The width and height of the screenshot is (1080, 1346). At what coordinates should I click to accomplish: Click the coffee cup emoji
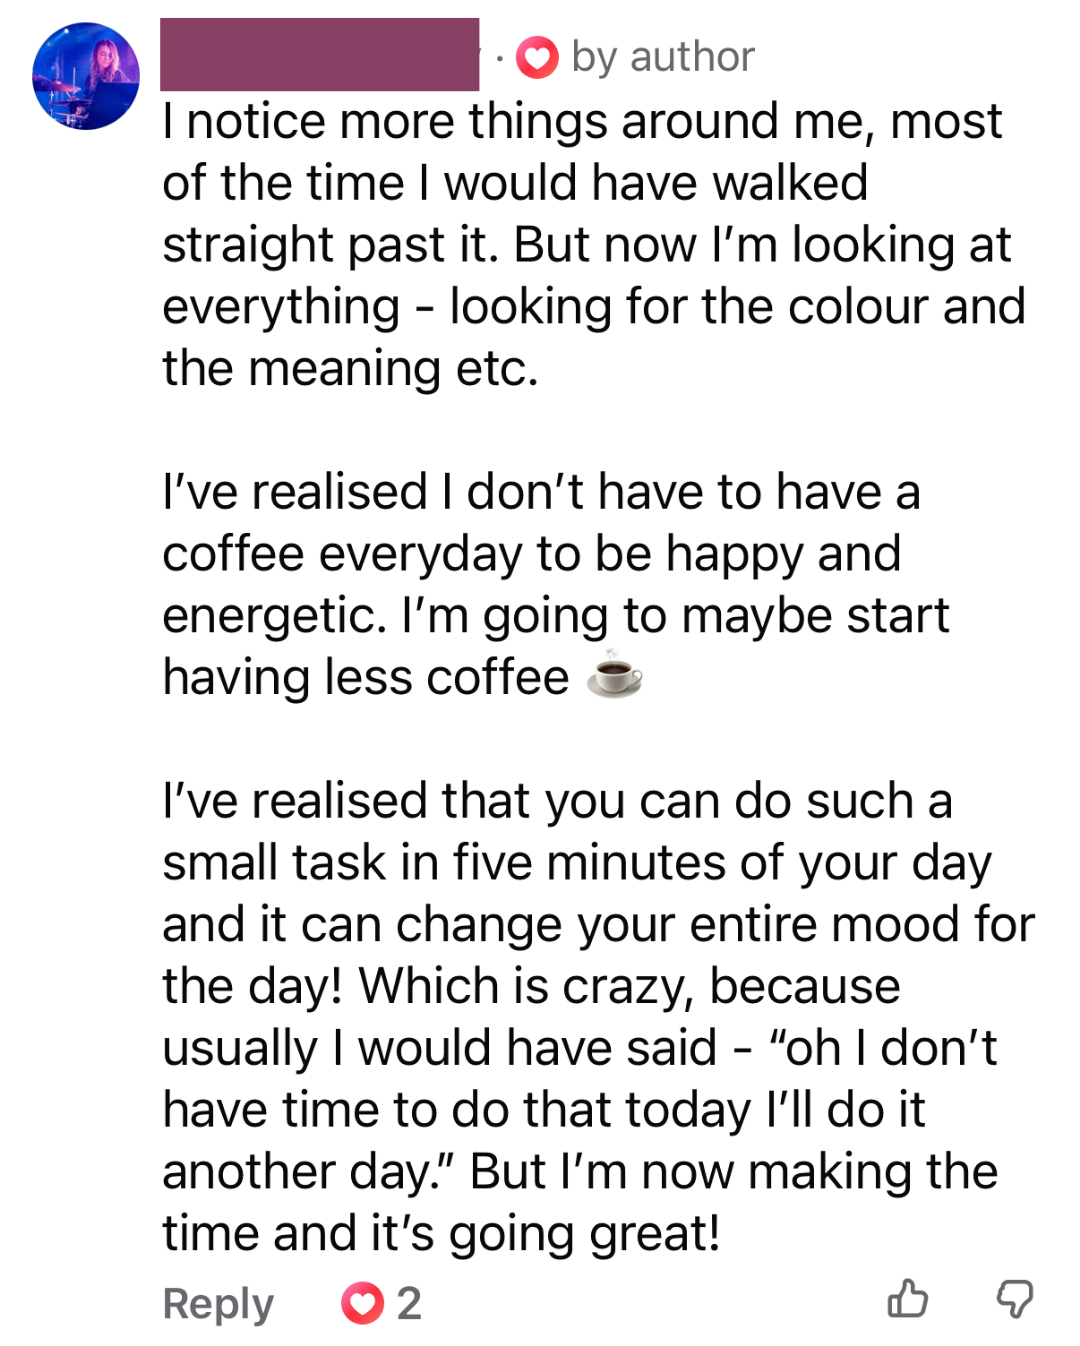click(x=614, y=674)
